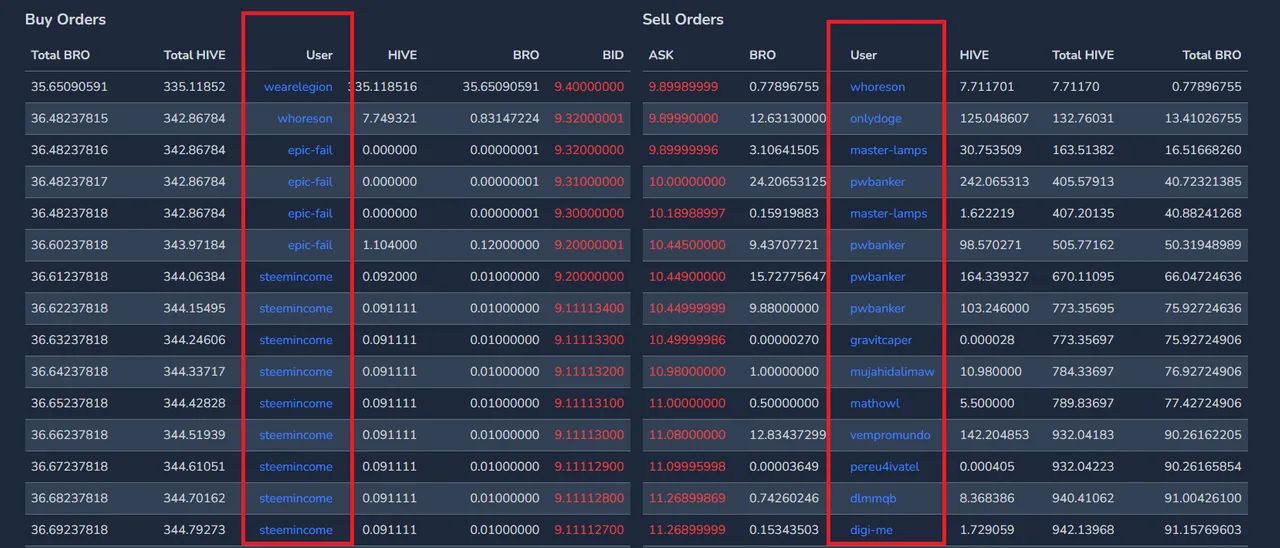
Task: Click the BID column header
Action: pos(613,55)
